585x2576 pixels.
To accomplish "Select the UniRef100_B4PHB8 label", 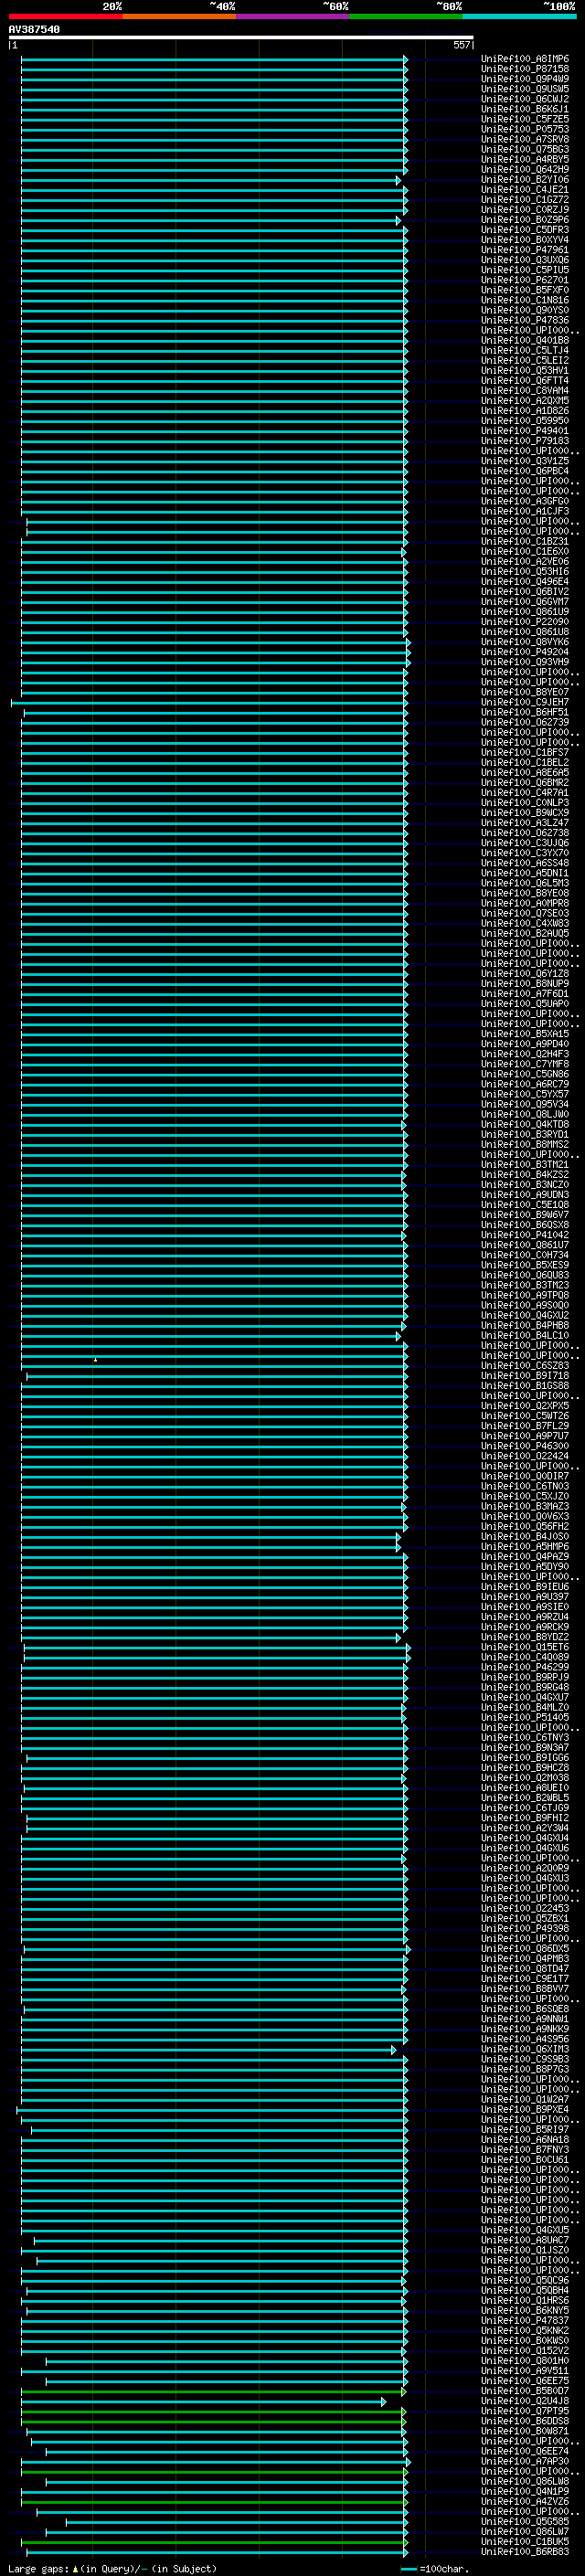I will [x=525, y=1325].
